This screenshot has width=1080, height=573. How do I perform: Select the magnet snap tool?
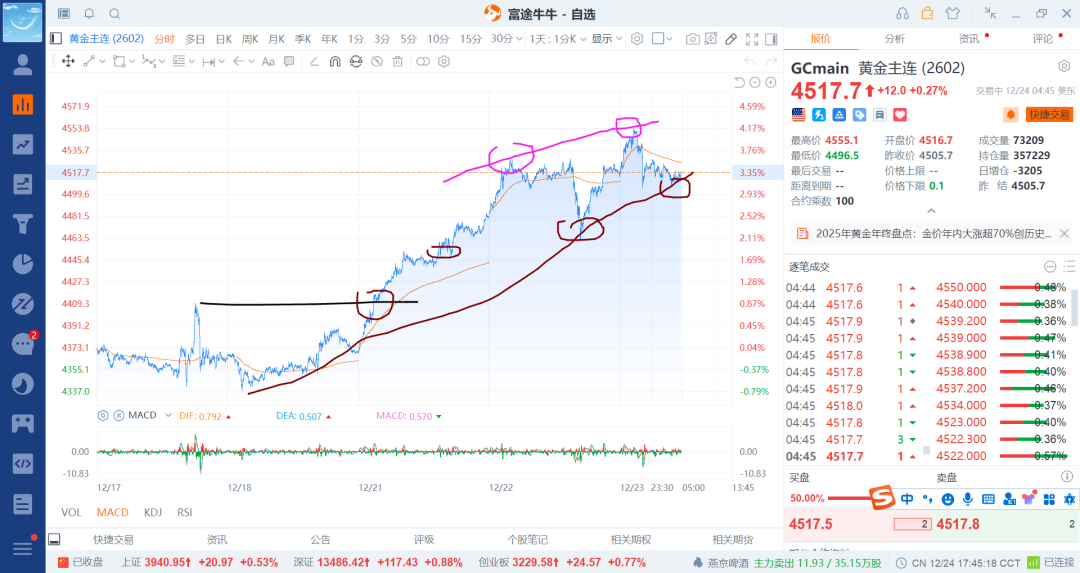pyautogui.click(x=335, y=61)
